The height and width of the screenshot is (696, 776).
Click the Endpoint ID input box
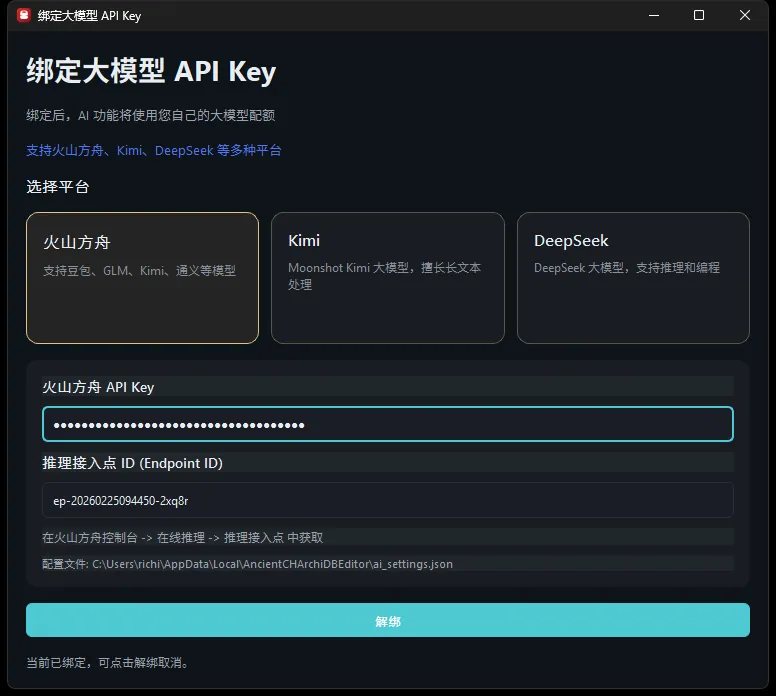(x=387, y=500)
